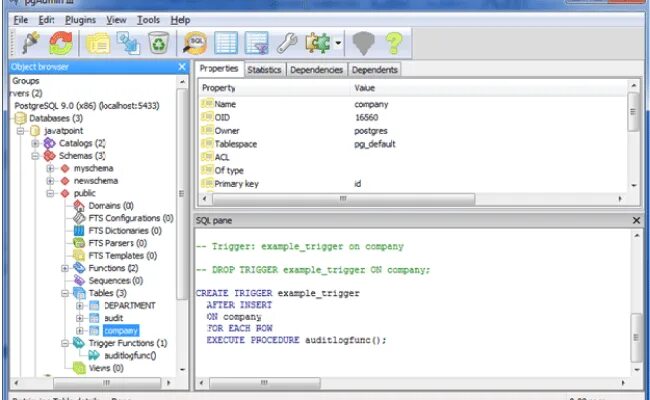Select FTS Dictionaries (0) item
The height and width of the screenshot is (400, 650).
coord(125,230)
